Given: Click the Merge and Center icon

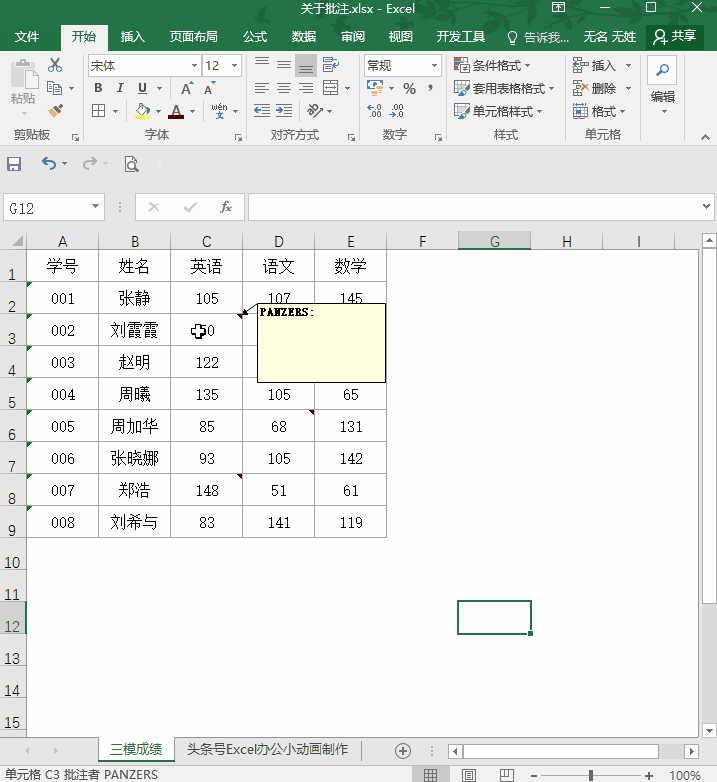Looking at the screenshot, I should coord(331,88).
